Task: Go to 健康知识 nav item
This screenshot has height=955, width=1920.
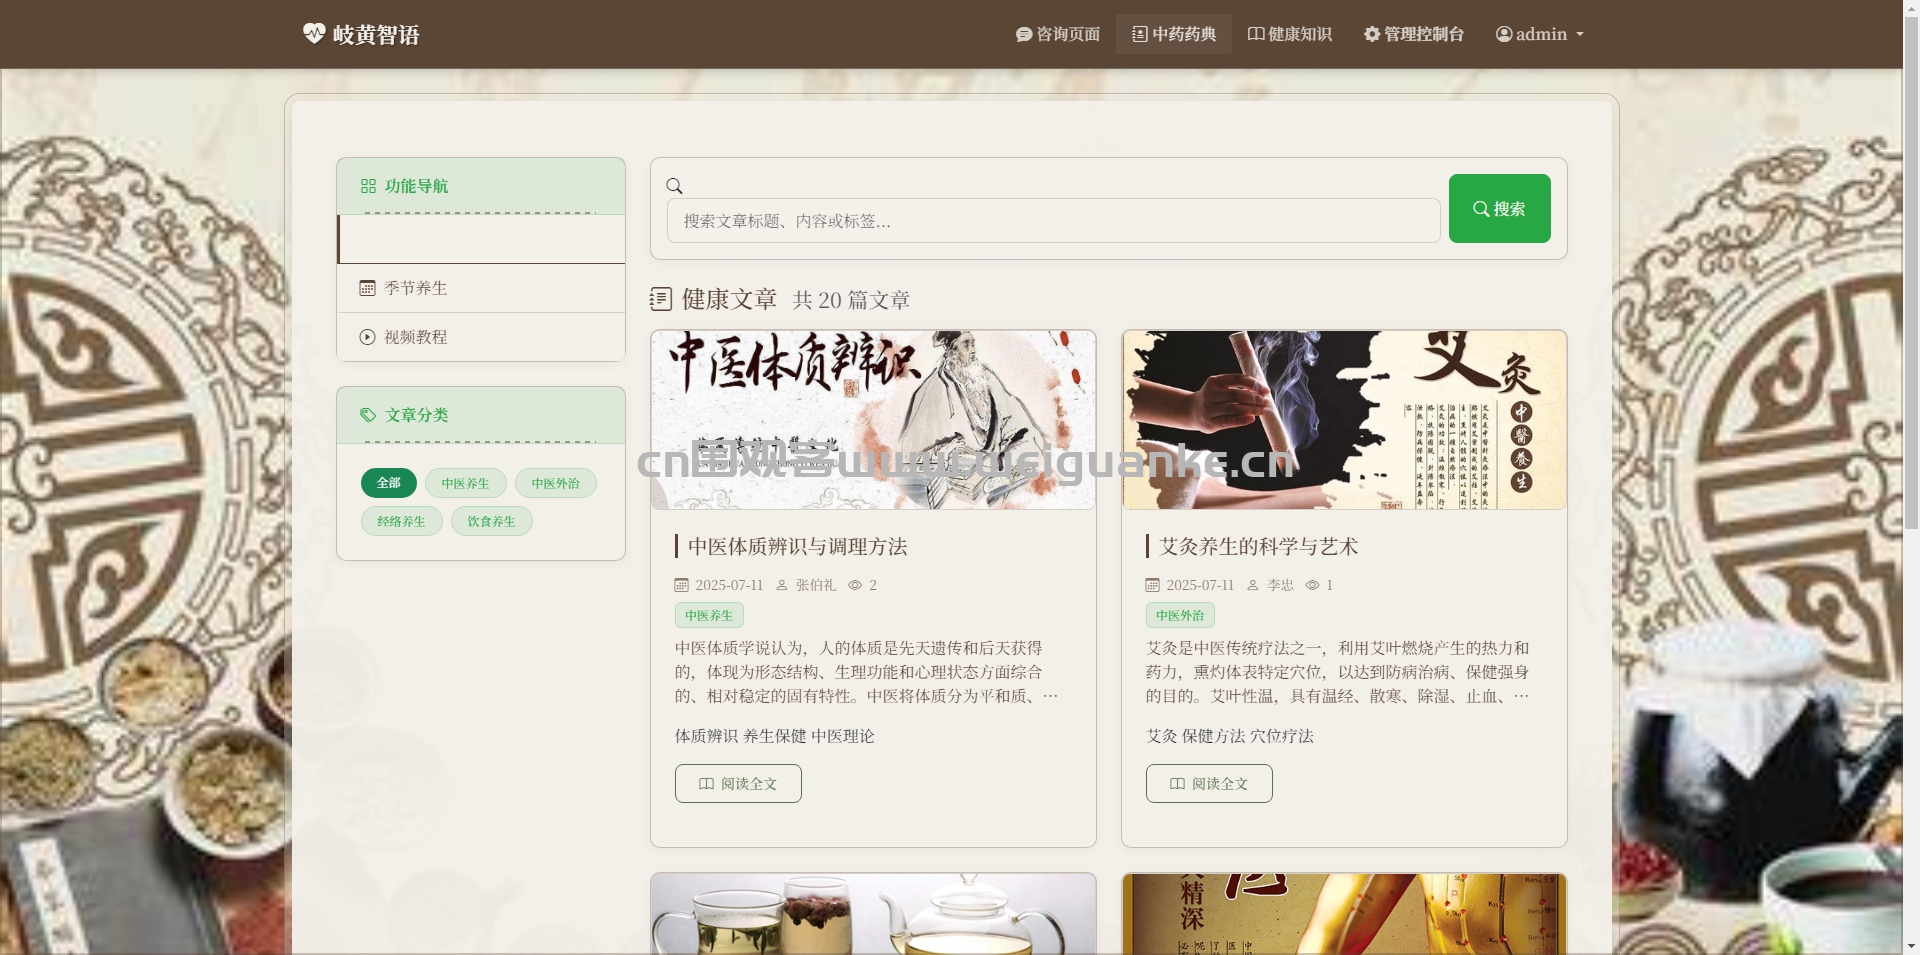Action: tap(1290, 34)
